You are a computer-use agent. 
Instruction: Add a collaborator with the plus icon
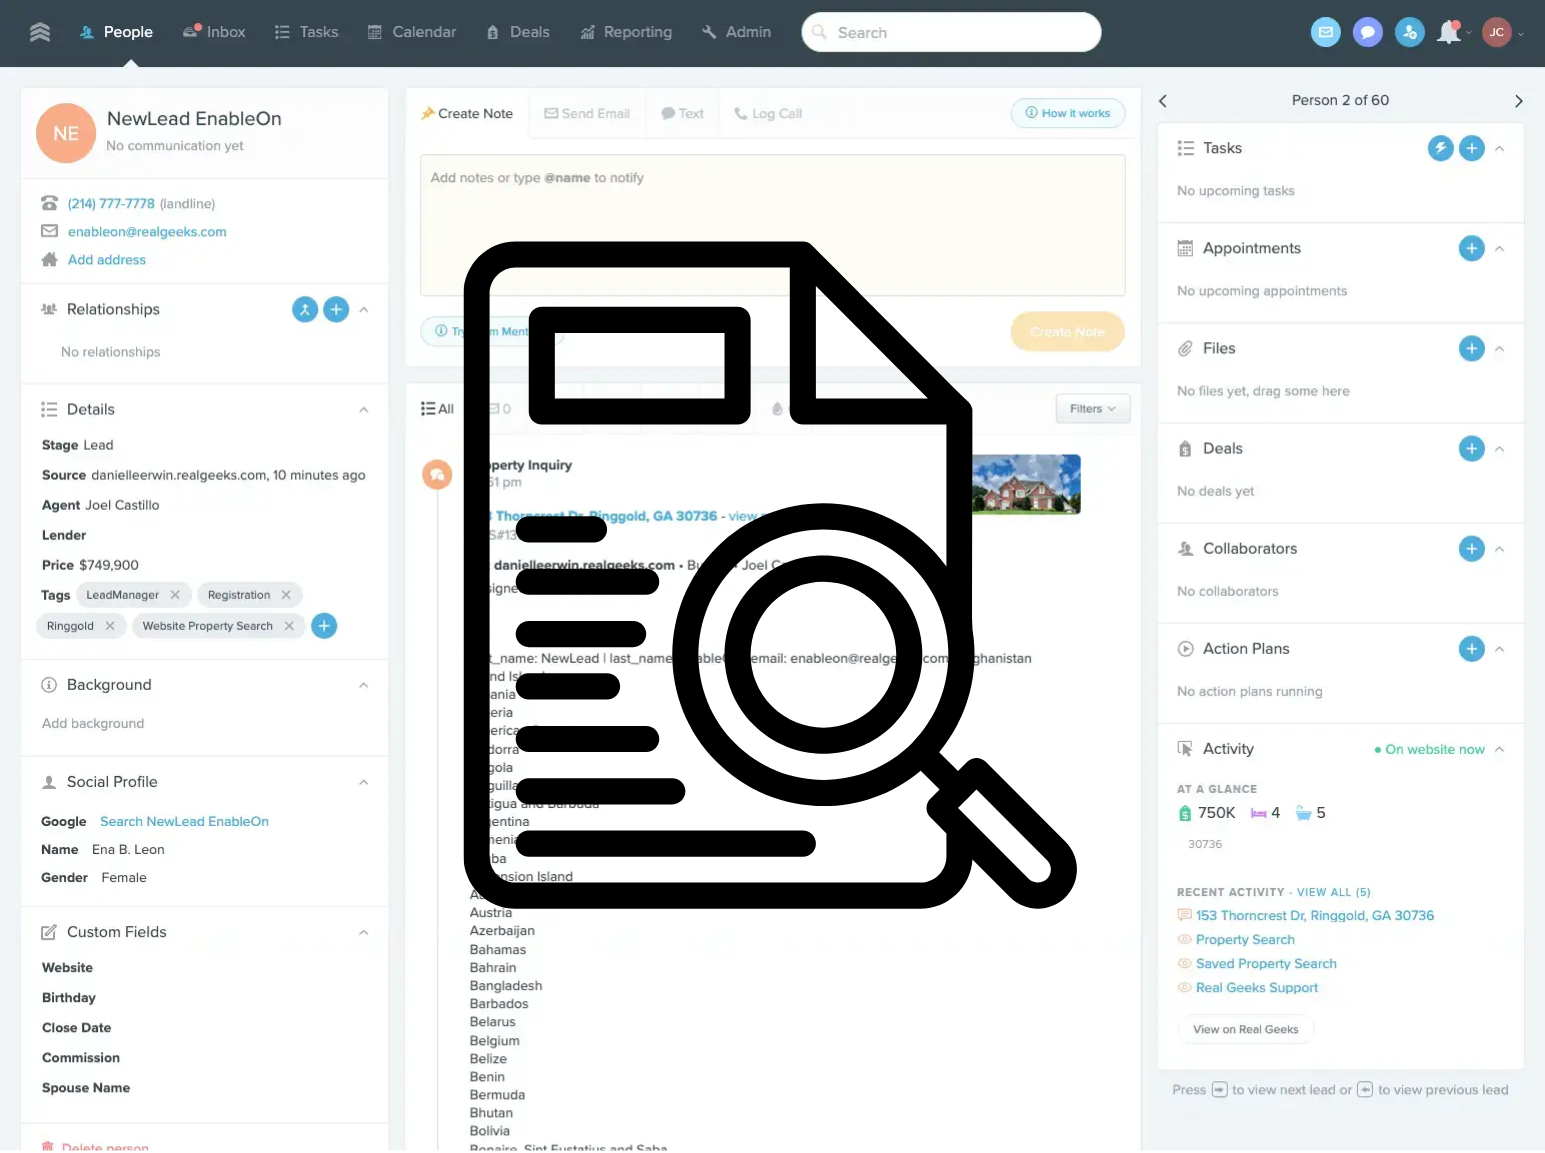1472,548
